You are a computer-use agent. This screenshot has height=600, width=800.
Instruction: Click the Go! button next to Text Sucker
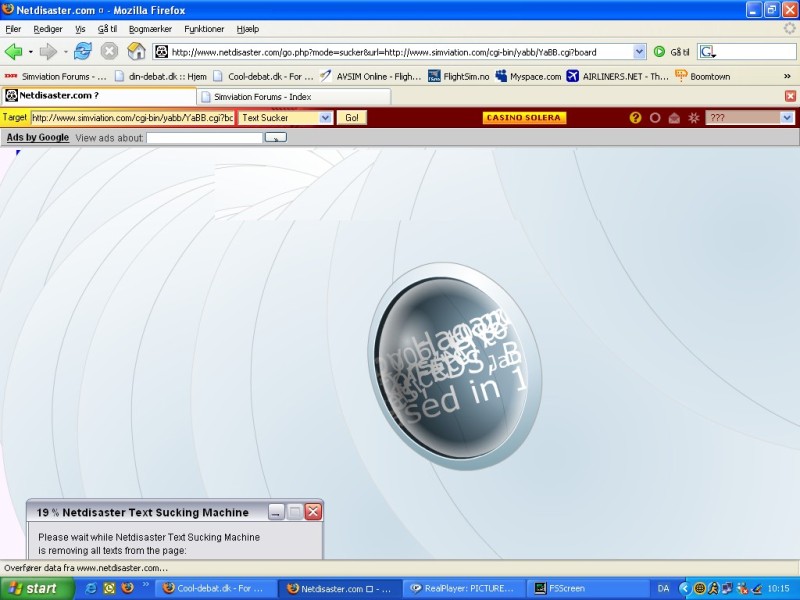click(x=351, y=118)
